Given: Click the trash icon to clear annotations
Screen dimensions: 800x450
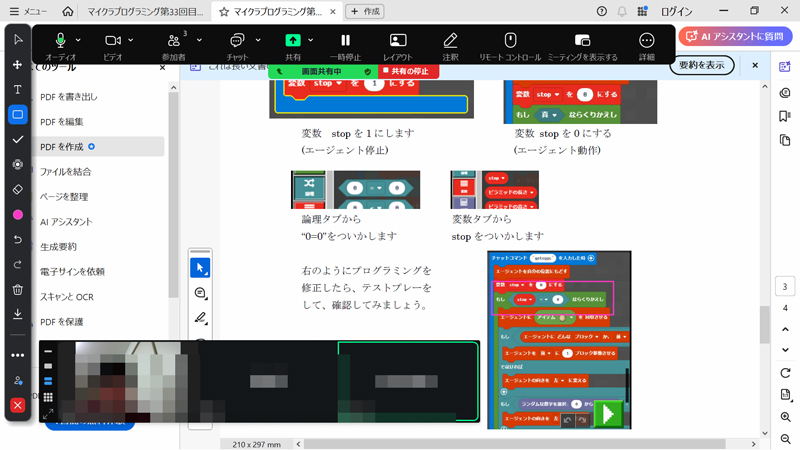Looking at the screenshot, I should click(17, 290).
